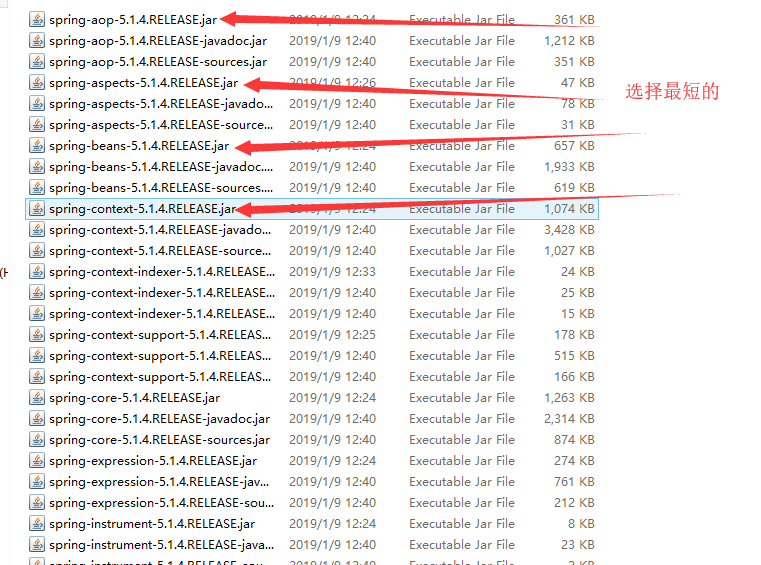Select file name spring-context-5.1.4.RELEASE.jar
Screen dimensions: 761x565
point(143,209)
